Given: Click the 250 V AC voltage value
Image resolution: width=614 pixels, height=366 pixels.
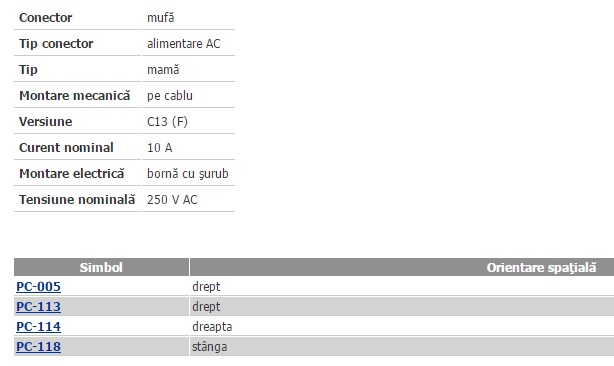Looking at the screenshot, I should coord(172,200).
